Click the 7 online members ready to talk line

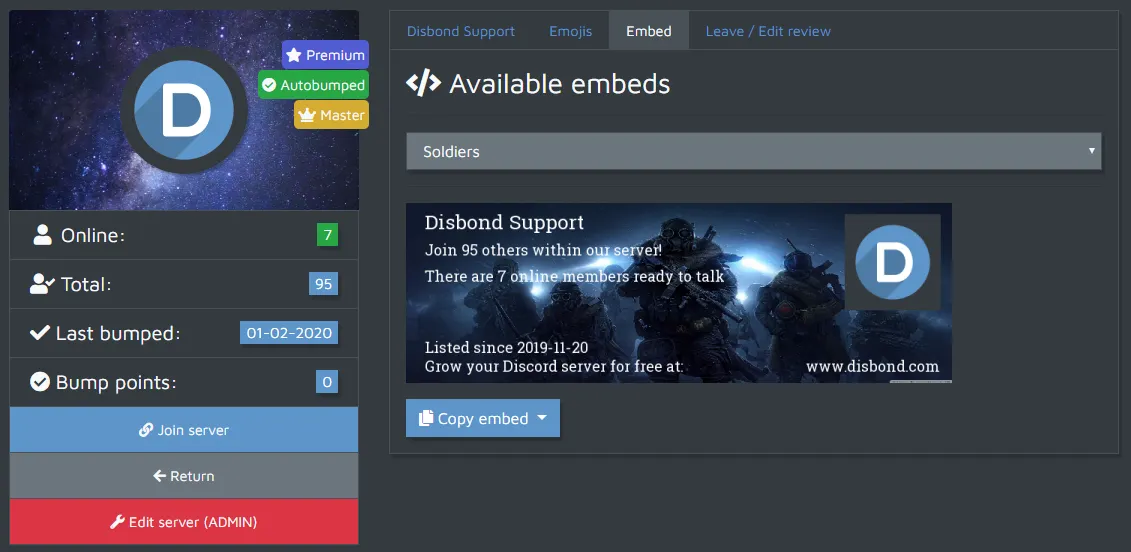574,276
